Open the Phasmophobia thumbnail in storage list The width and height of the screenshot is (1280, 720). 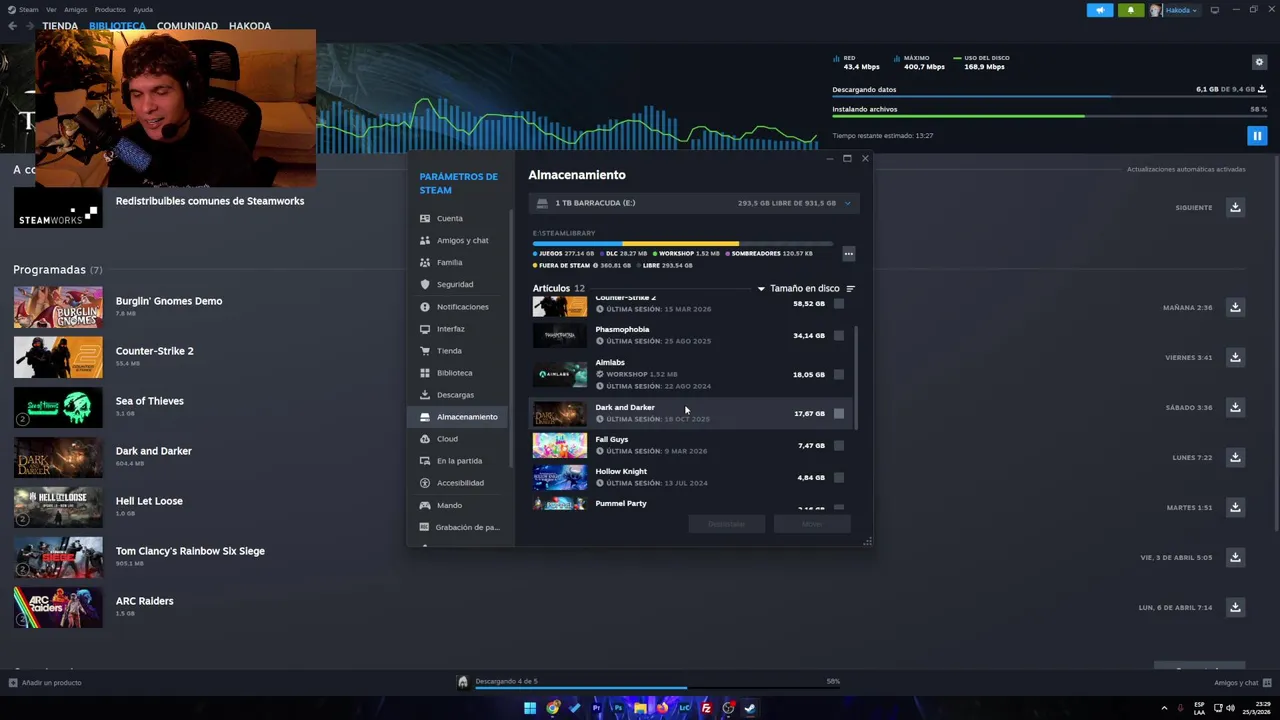(560, 335)
